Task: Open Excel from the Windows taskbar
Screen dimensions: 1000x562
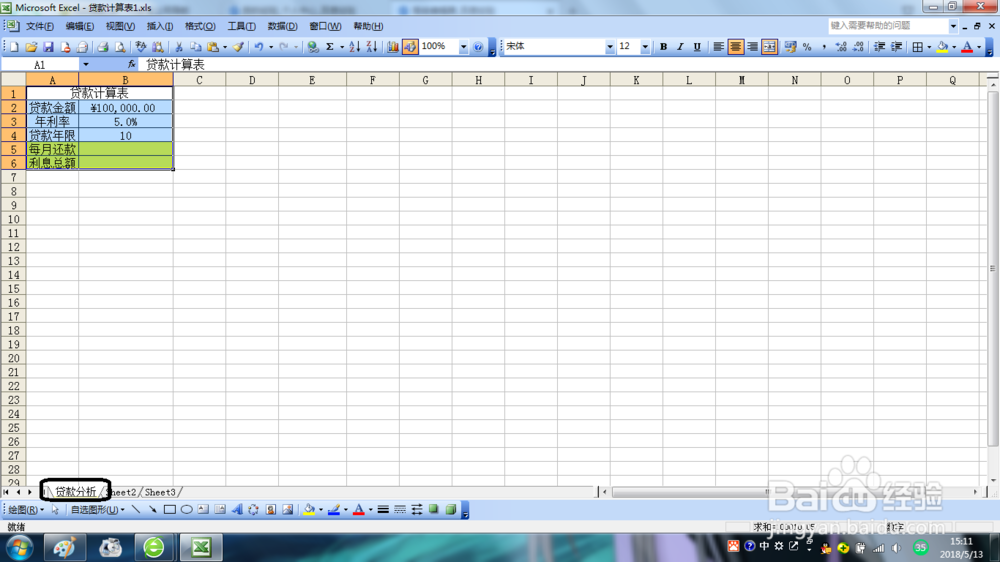Action: [x=202, y=547]
